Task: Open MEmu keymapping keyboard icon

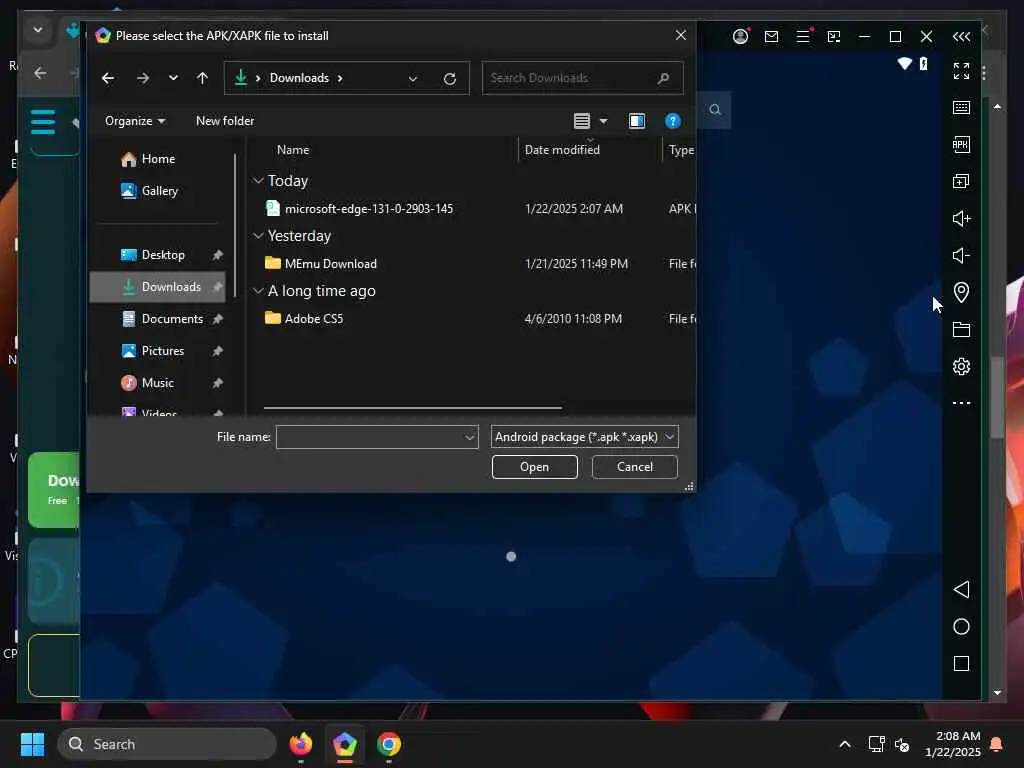Action: pyautogui.click(x=961, y=107)
